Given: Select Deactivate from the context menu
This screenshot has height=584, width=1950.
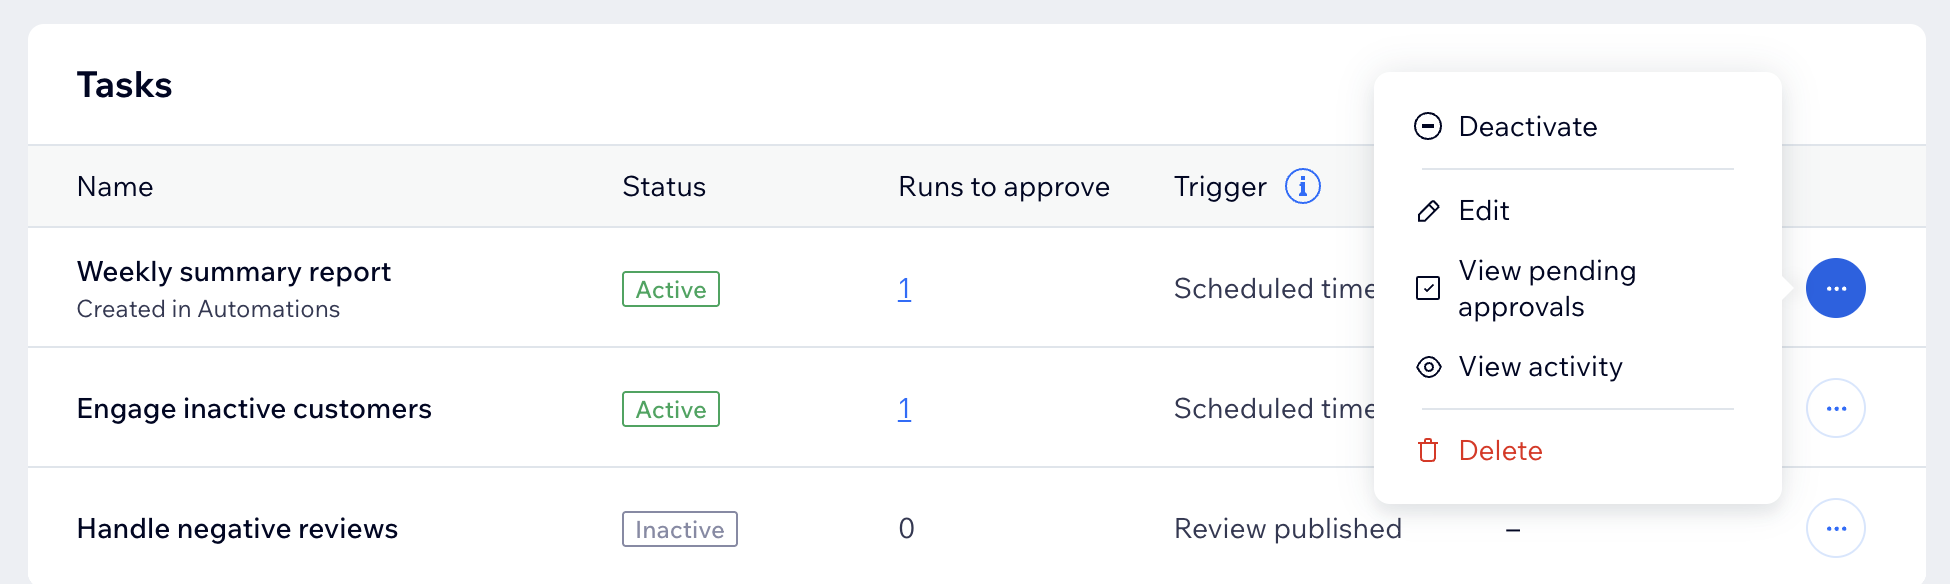Looking at the screenshot, I should point(1528,126).
